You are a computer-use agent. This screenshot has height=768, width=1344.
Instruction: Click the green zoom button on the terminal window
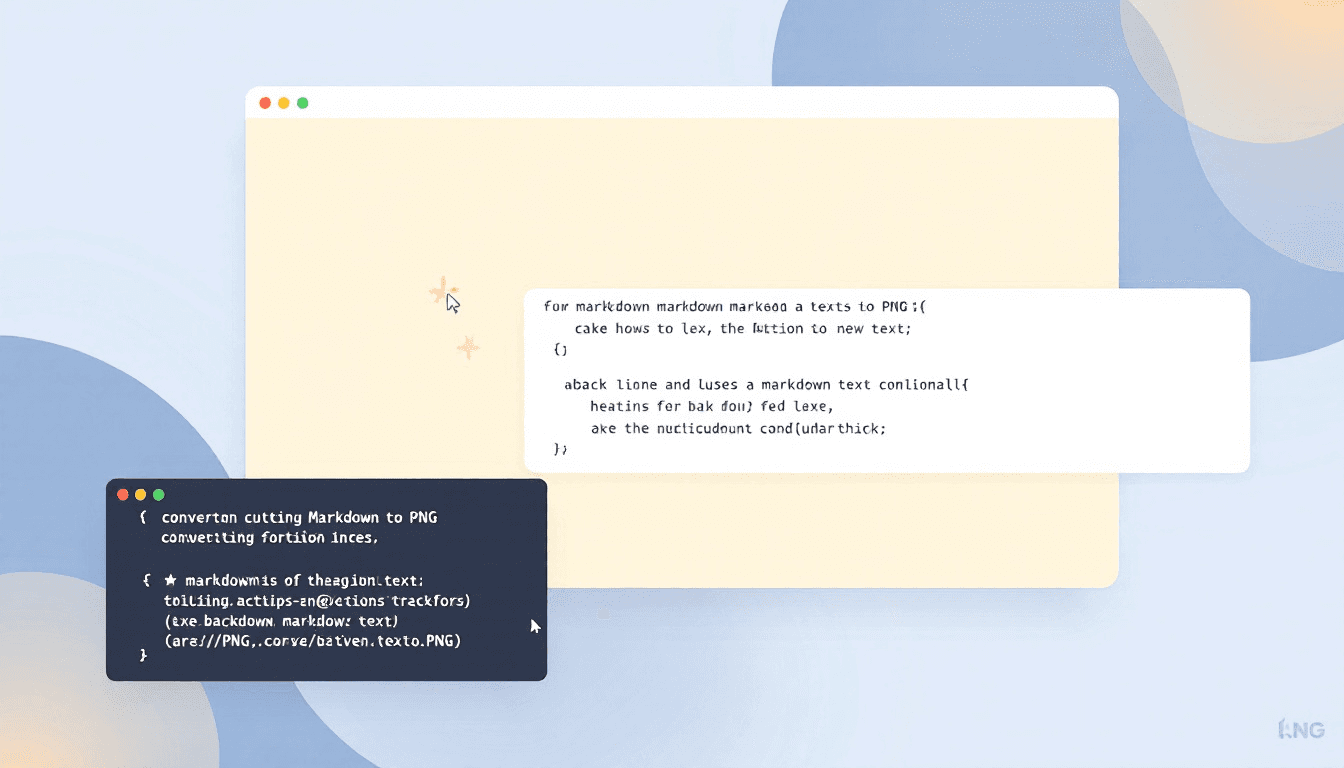click(x=157, y=494)
